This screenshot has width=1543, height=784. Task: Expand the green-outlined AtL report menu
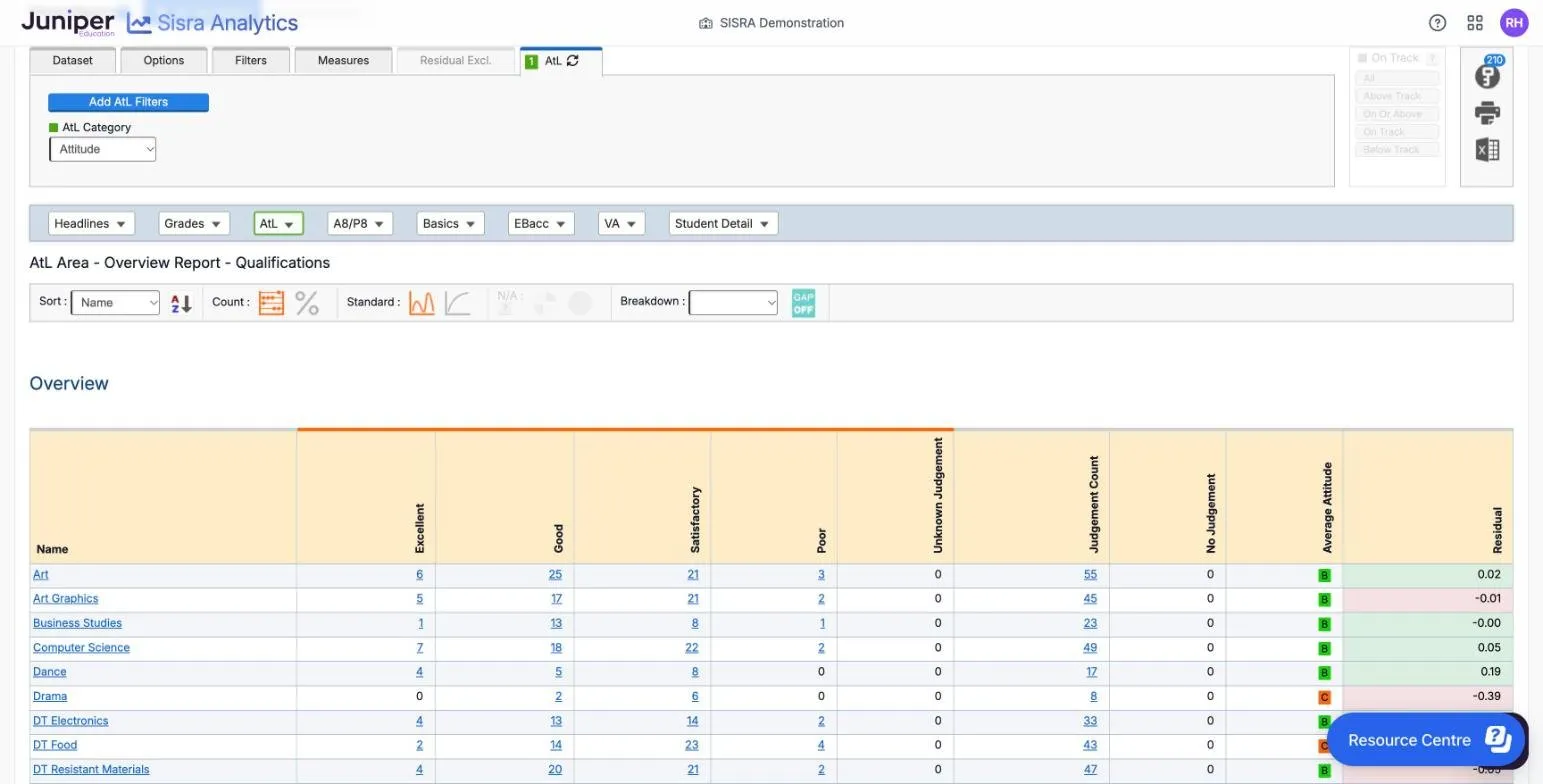(x=278, y=224)
